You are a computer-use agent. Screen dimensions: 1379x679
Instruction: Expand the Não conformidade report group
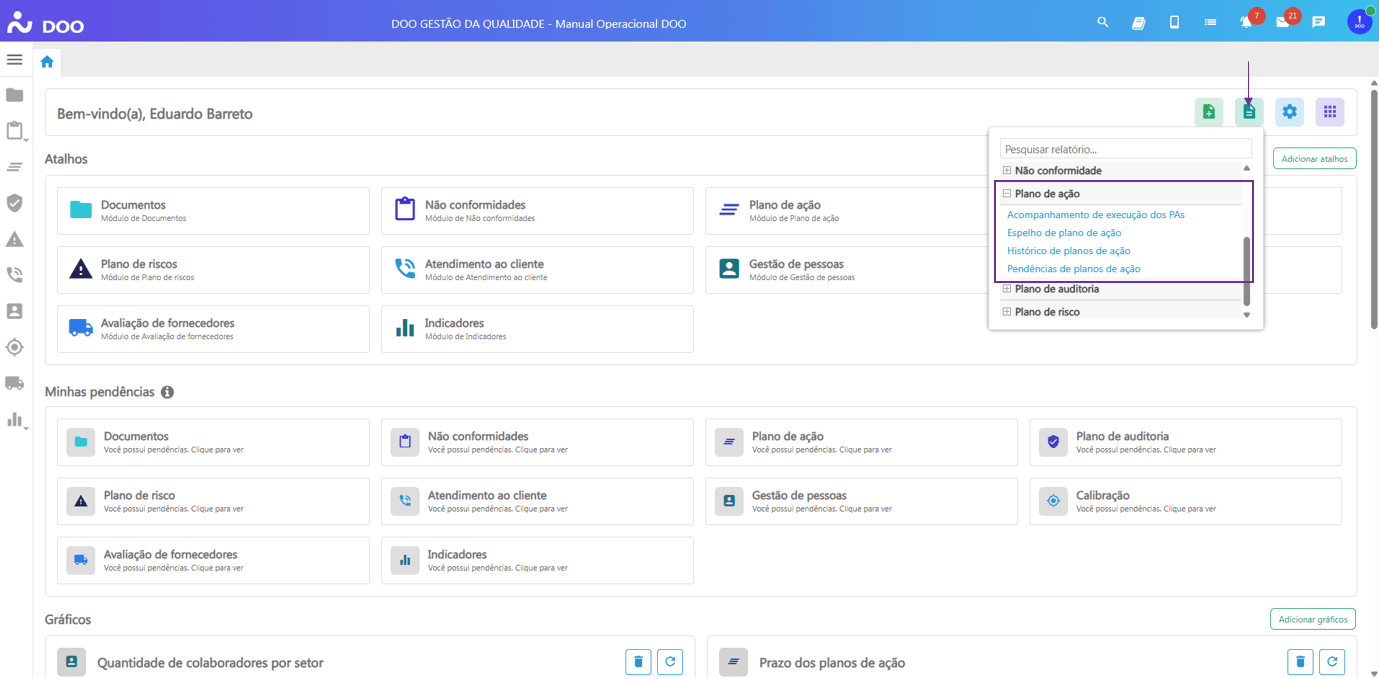coord(1007,171)
